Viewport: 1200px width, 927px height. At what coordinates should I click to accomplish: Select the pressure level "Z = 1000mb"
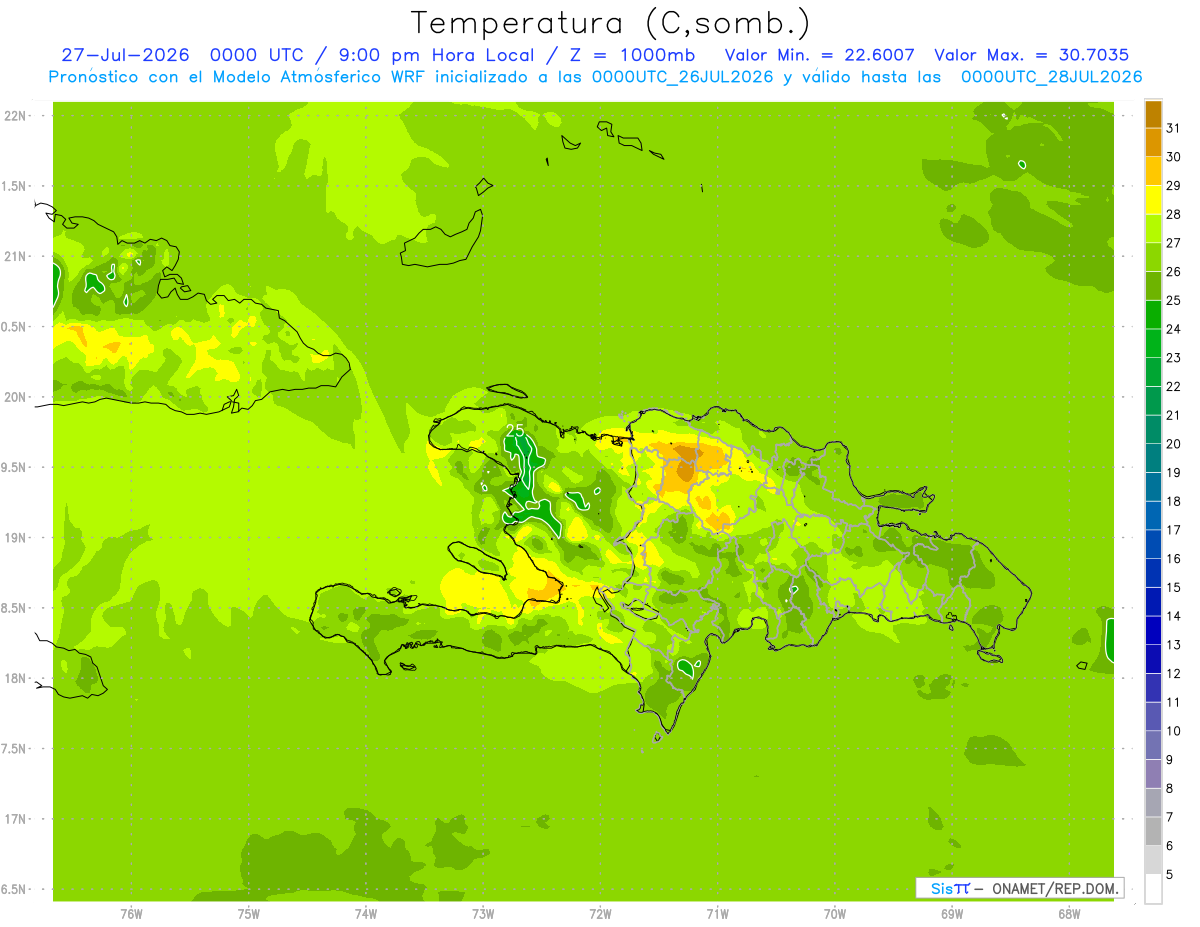coord(630,55)
